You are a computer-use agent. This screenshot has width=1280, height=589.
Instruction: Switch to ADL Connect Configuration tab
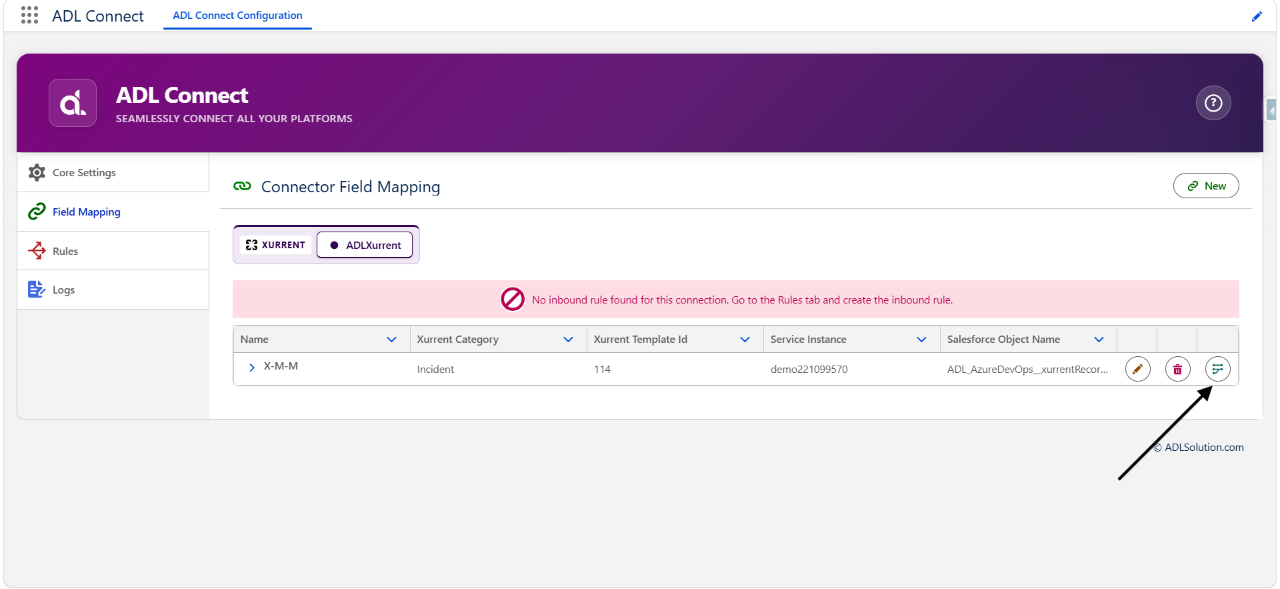coord(237,16)
